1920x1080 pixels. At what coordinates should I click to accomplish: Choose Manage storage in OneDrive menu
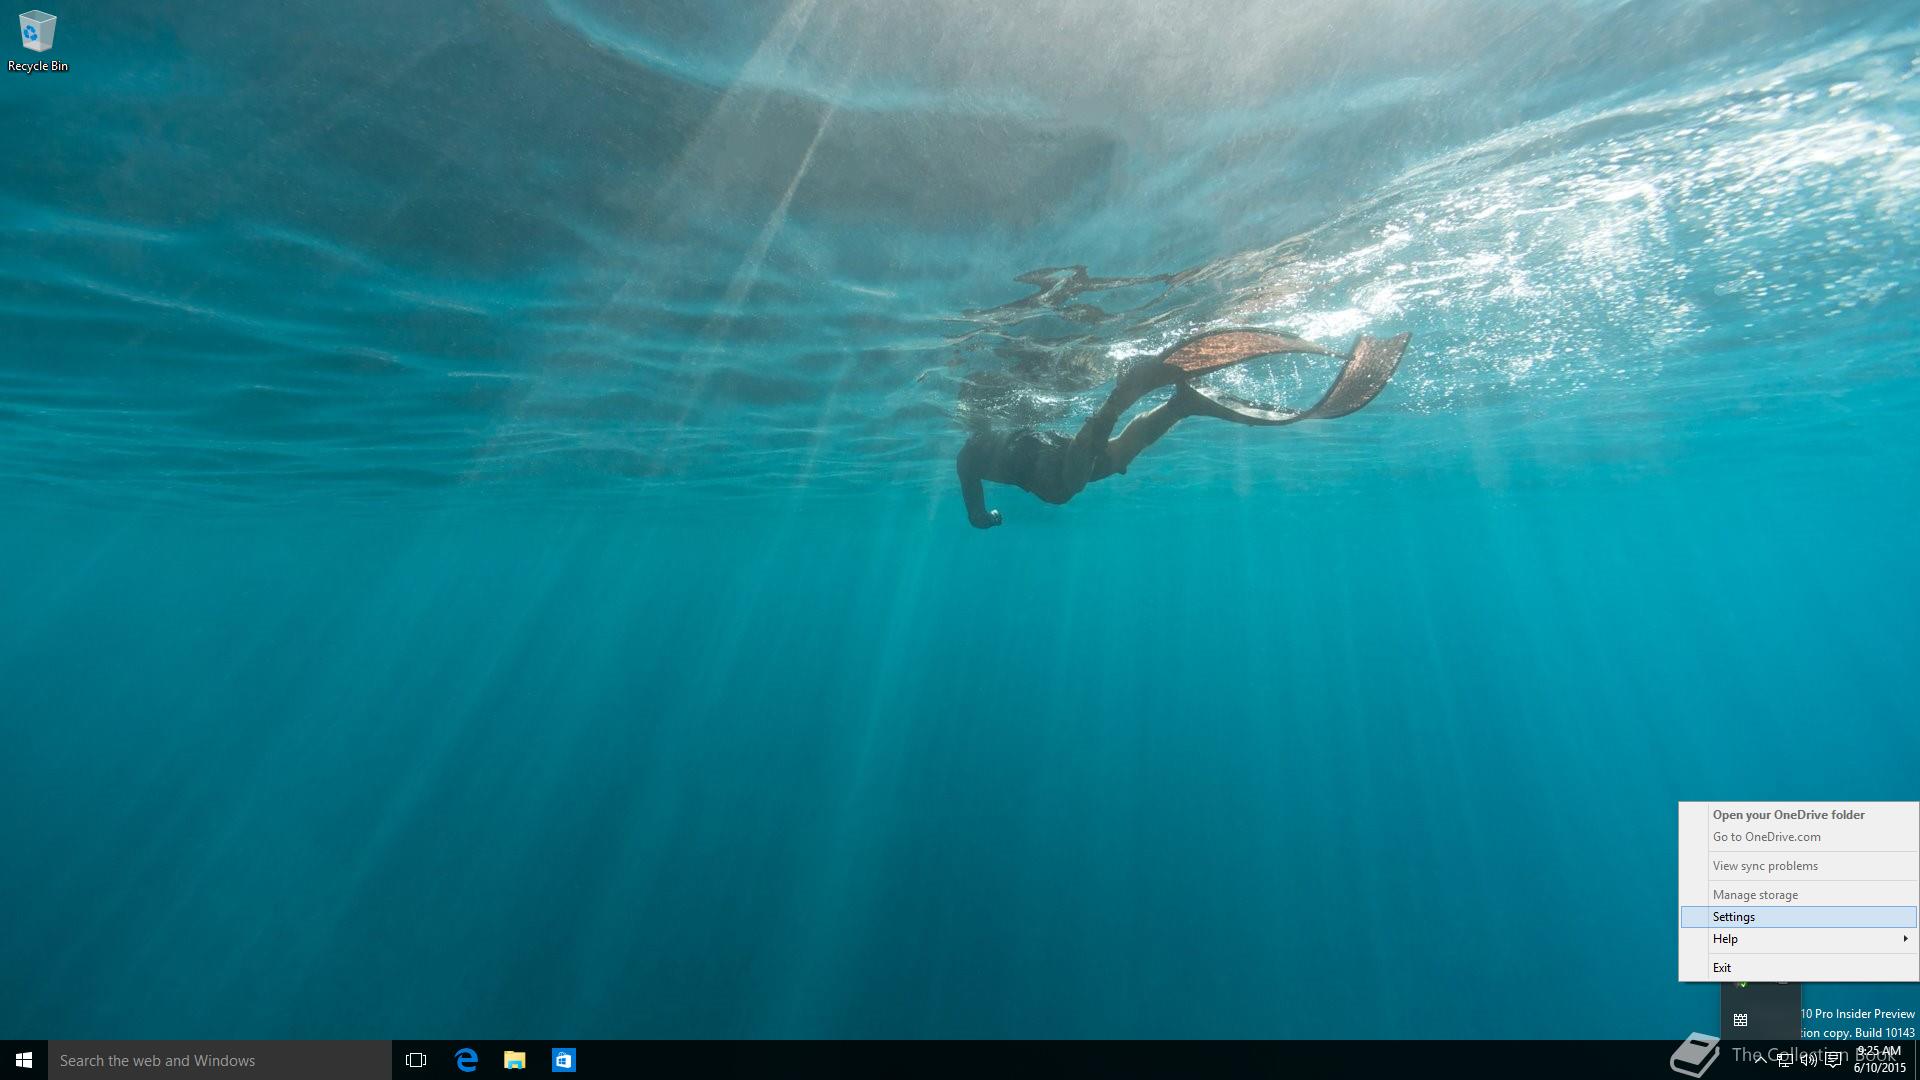click(x=1798, y=895)
